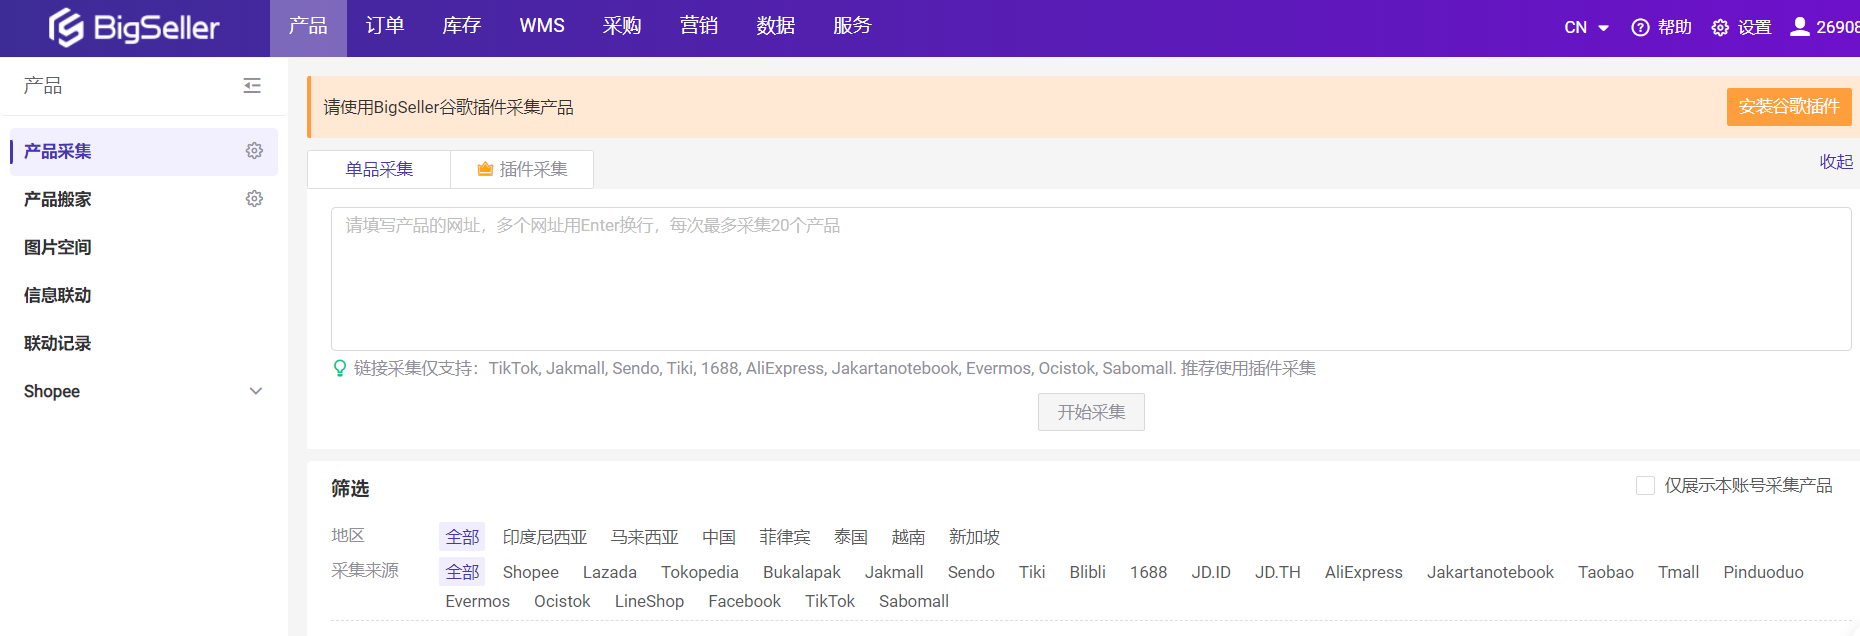Click the 安装谷歌插件 button
The image size is (1860, 636).
tap(1789, 107)
